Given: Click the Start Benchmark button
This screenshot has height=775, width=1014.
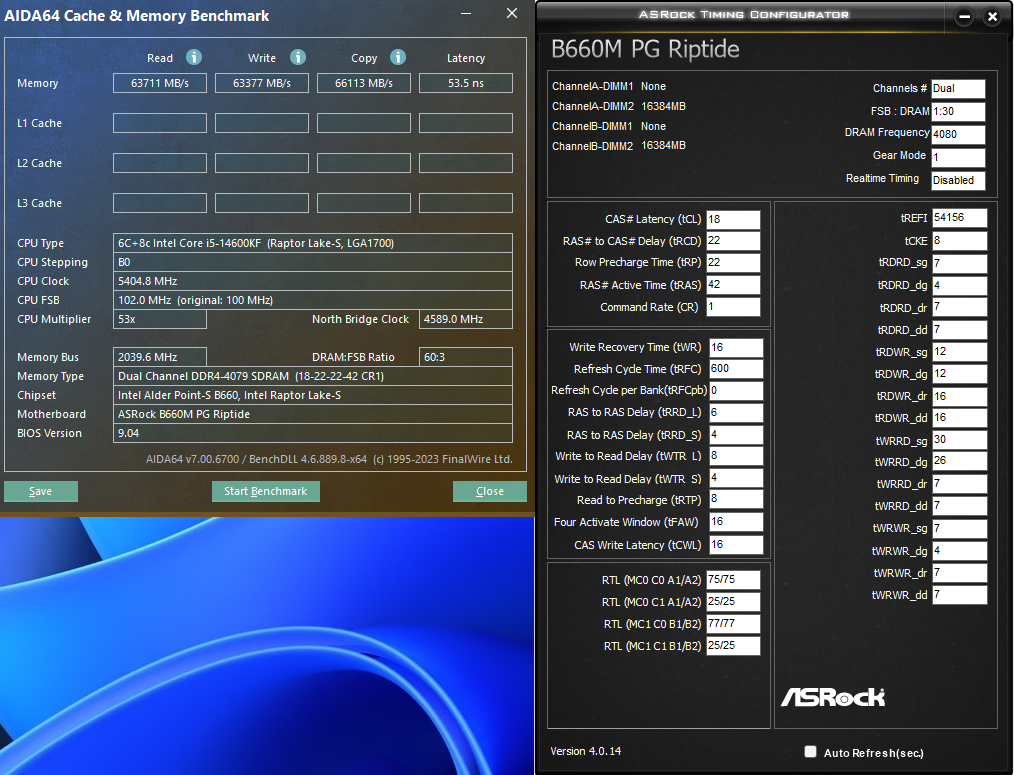Looking at the screenshot, I should [266, 491].
